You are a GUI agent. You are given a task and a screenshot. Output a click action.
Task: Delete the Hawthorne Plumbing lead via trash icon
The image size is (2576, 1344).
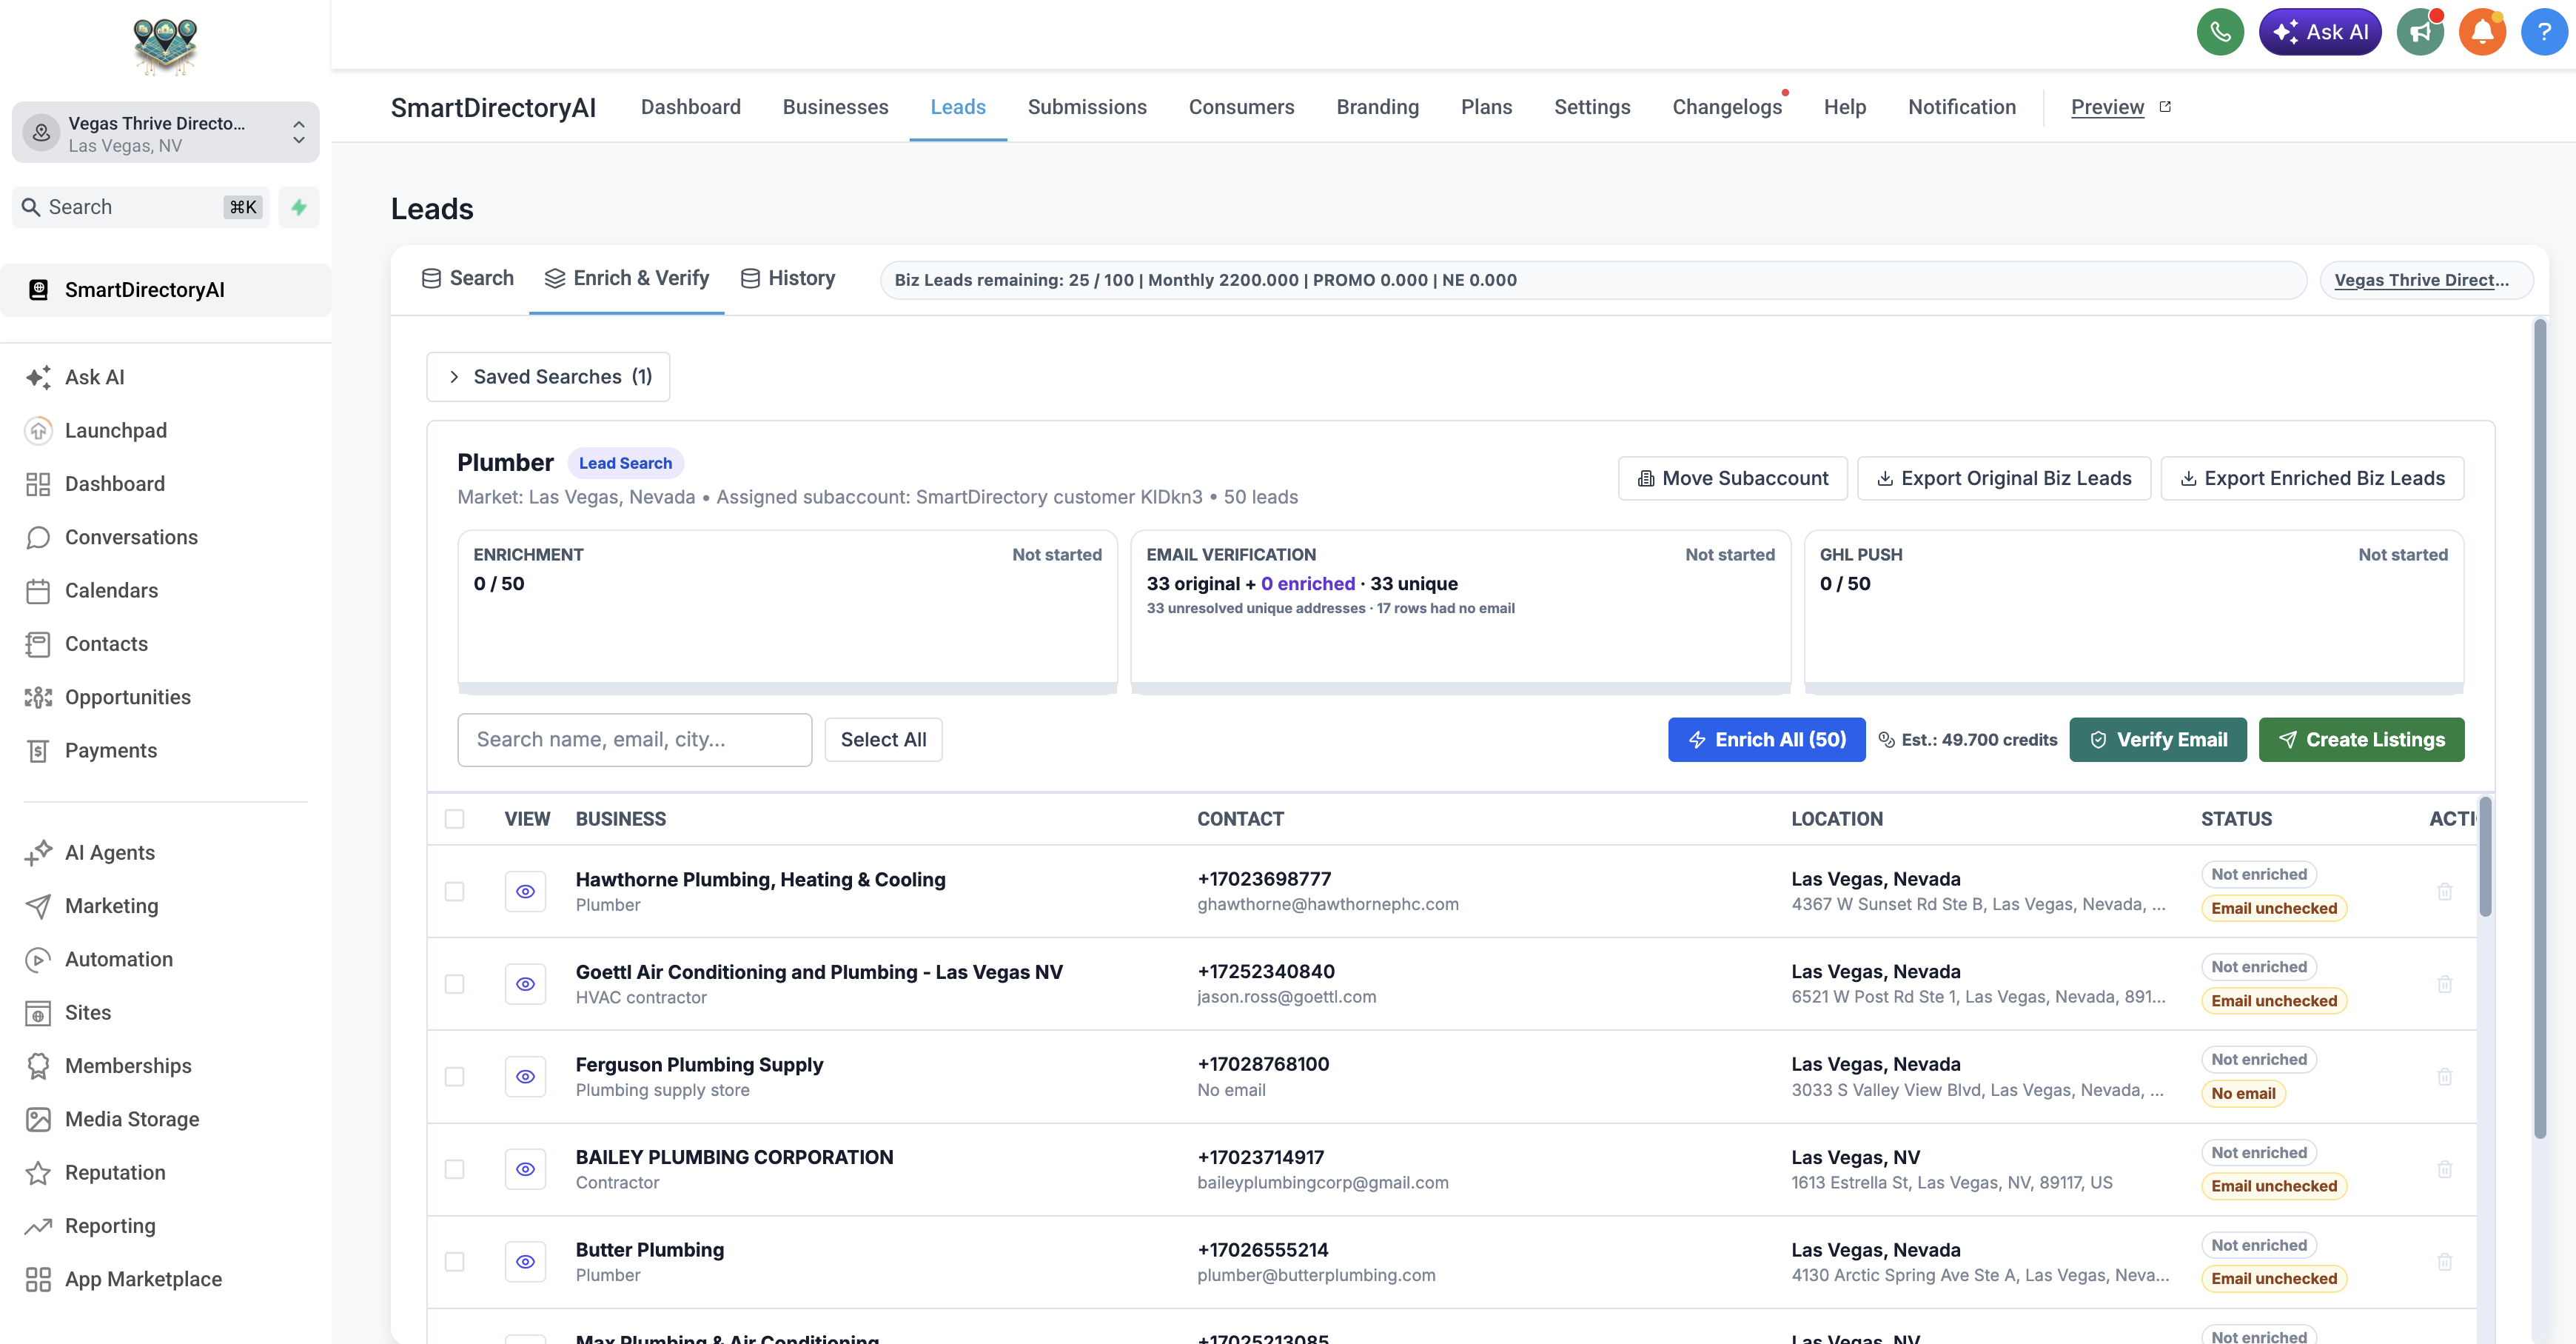pyautogui.click(x=2444, y=891)
